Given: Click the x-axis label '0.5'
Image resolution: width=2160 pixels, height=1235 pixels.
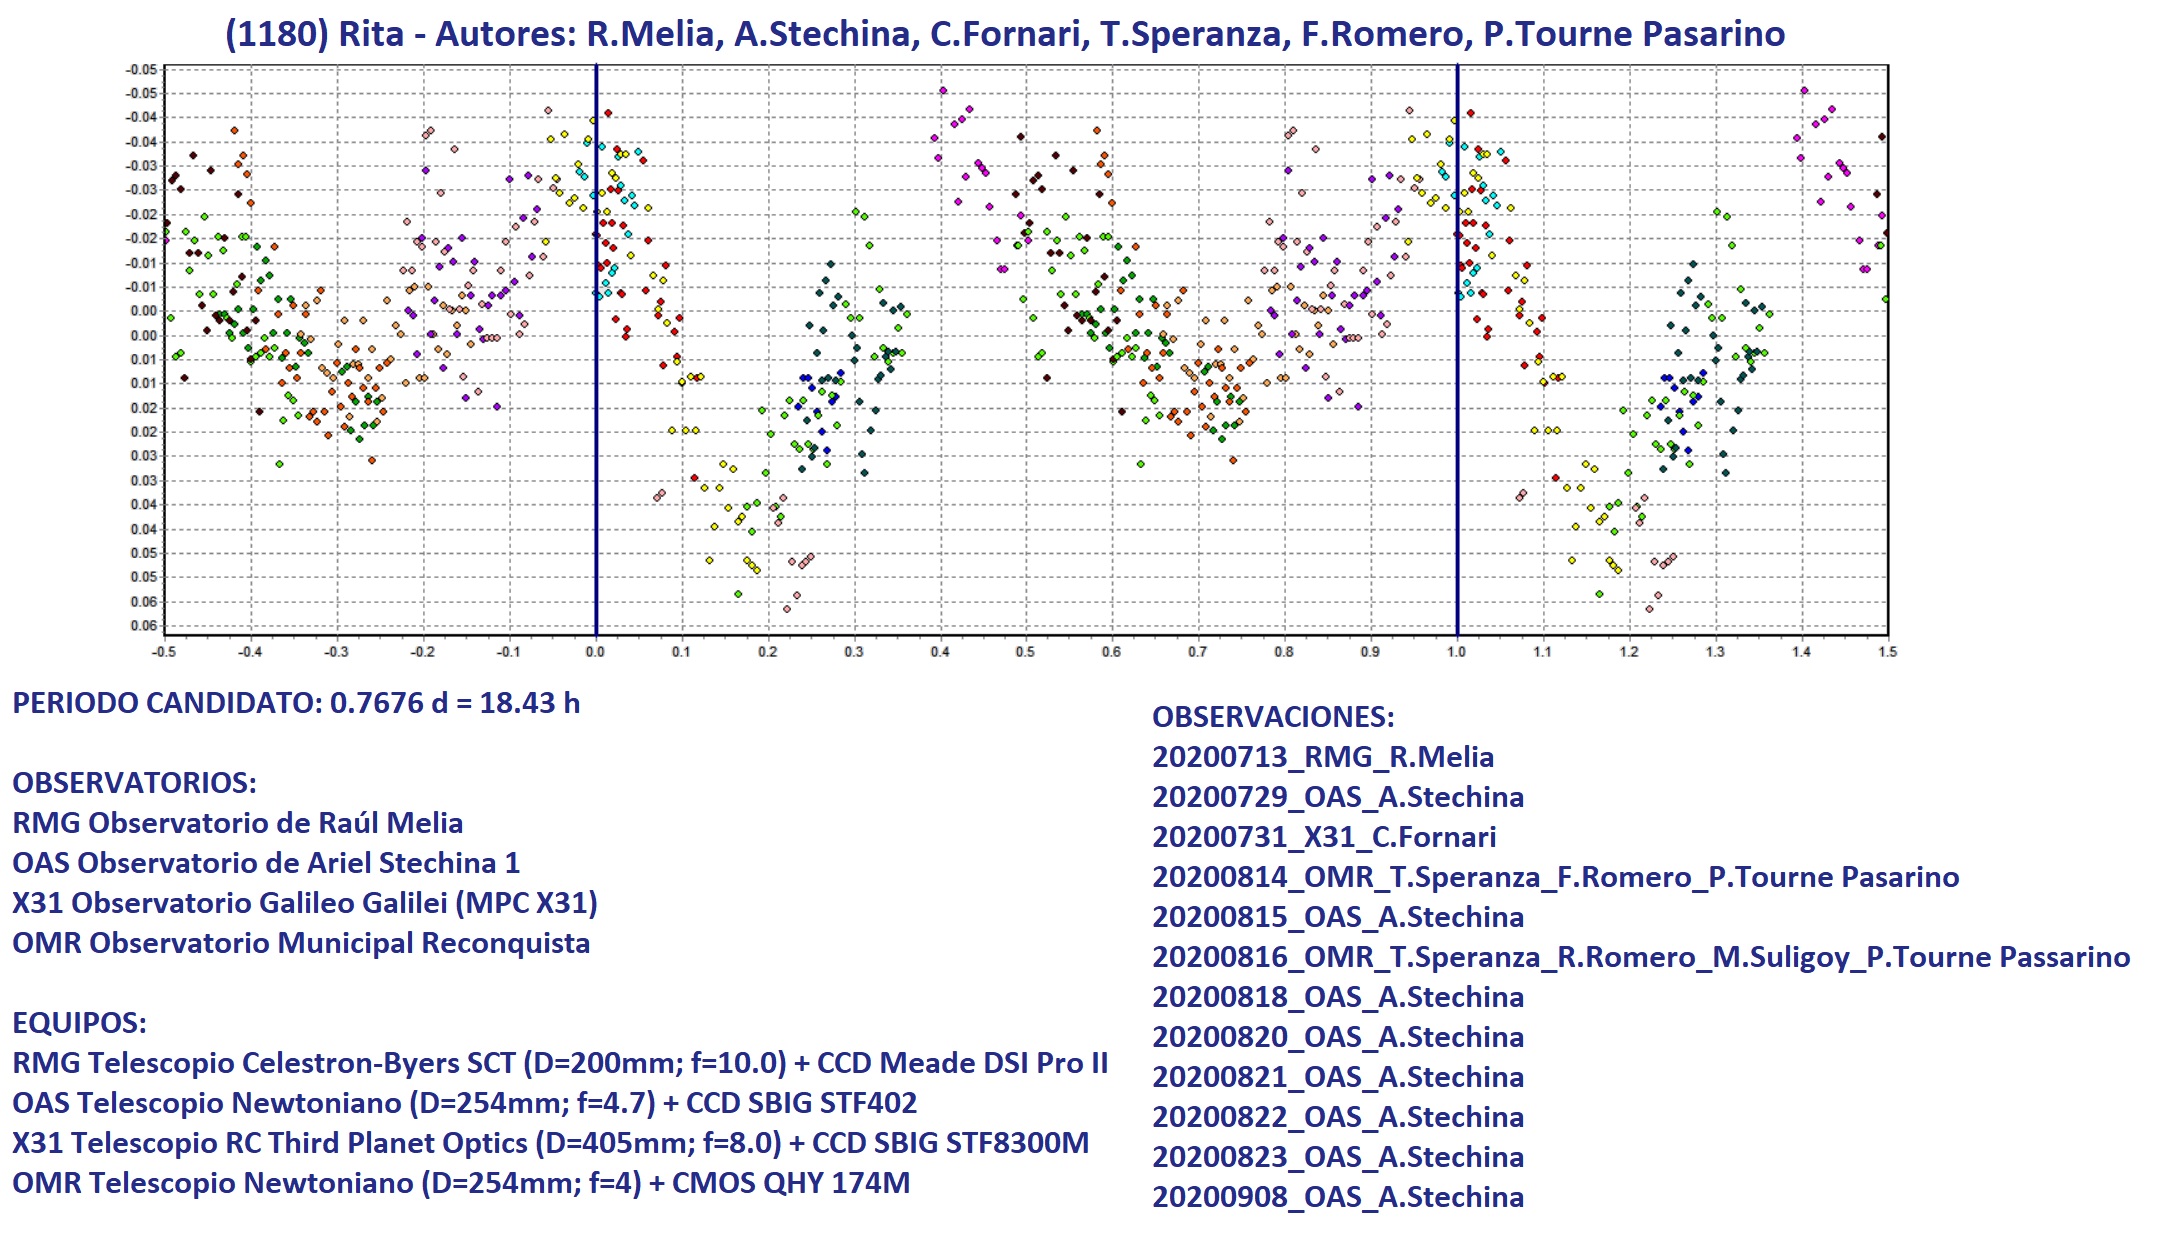Looking at the screenshot, I should pyautogui.click(x=1025, y=652).
